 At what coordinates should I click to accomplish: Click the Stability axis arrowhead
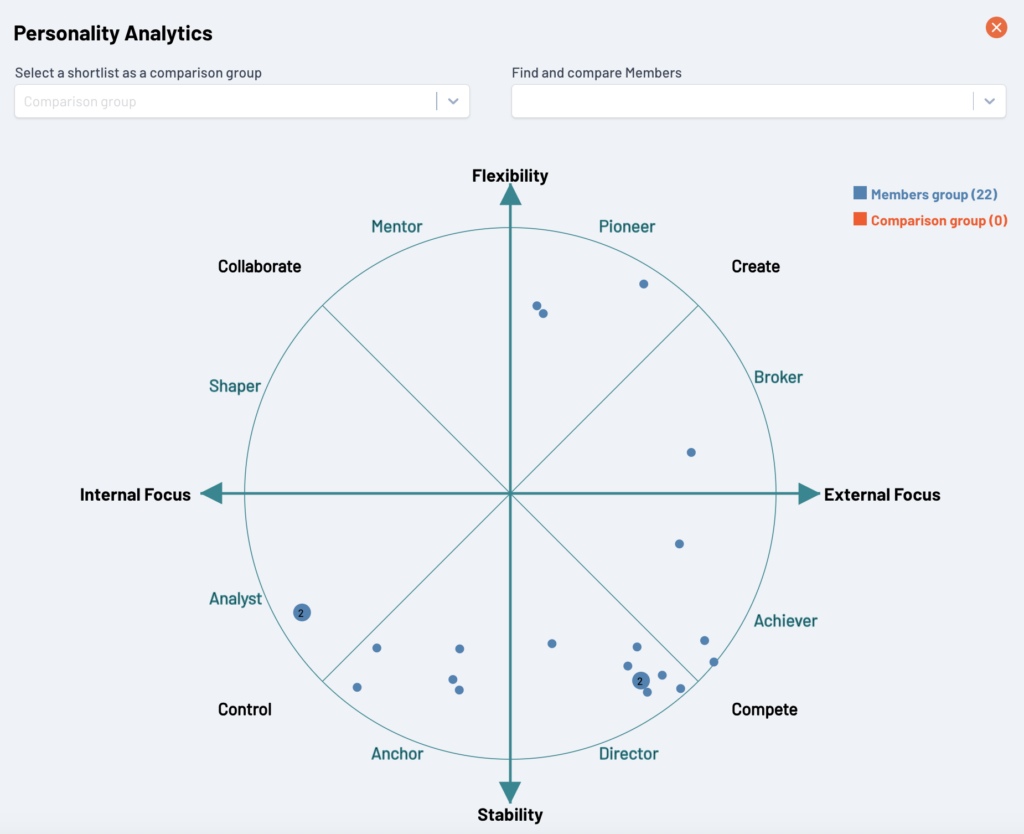[x=510, y=792]
